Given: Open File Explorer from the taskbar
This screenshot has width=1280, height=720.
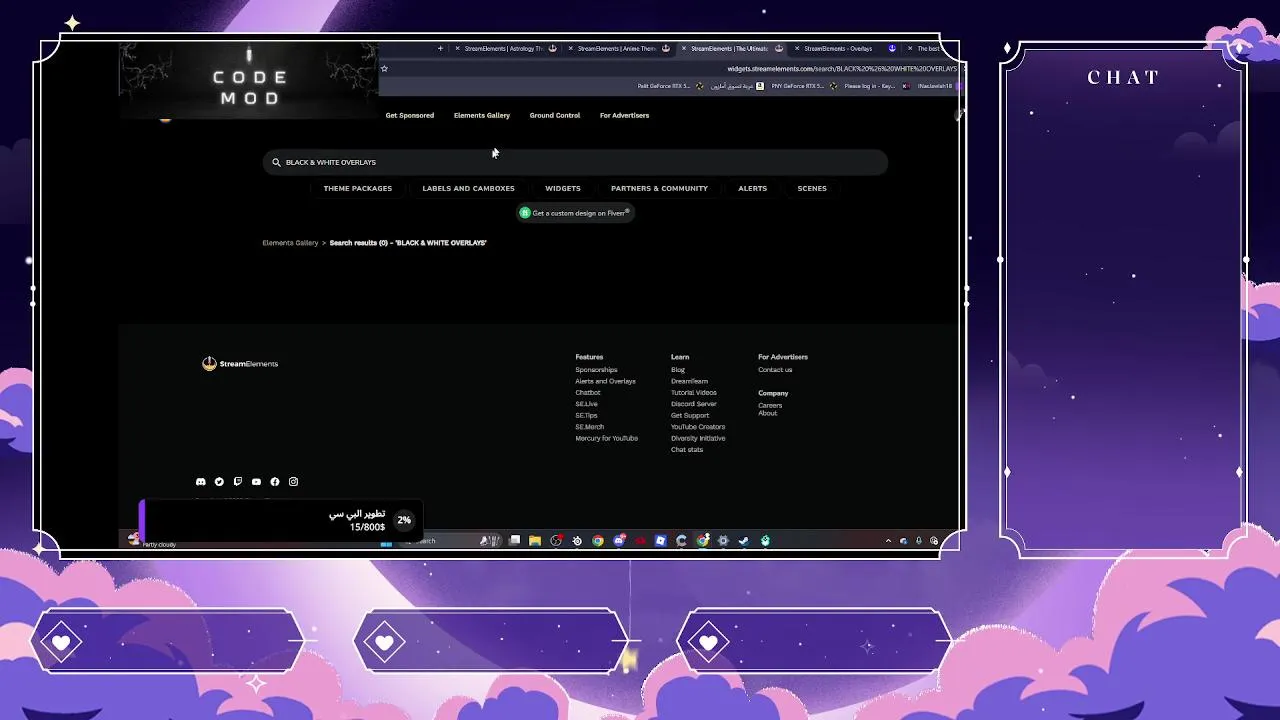Looking at the screenshot, I should click(x=535, y=540).
